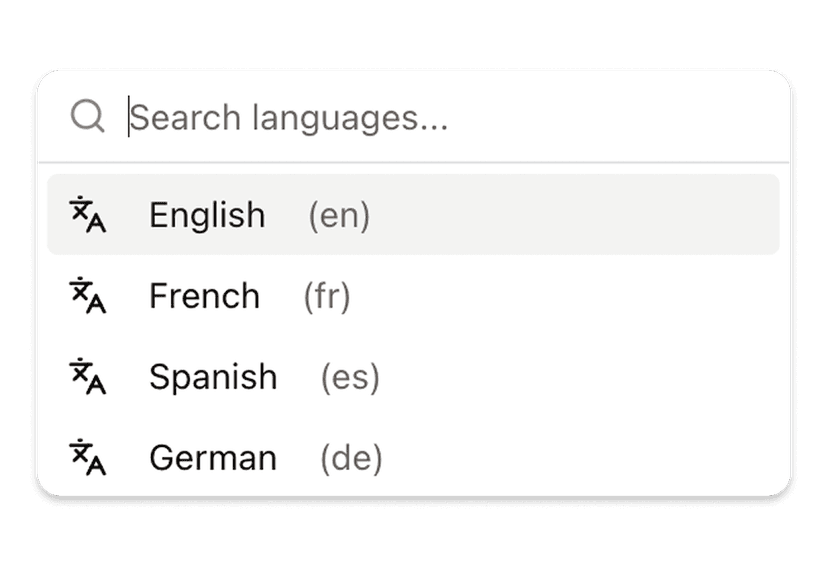Click the (en) language code
828x566 pixels.
[x=339, y=215]
